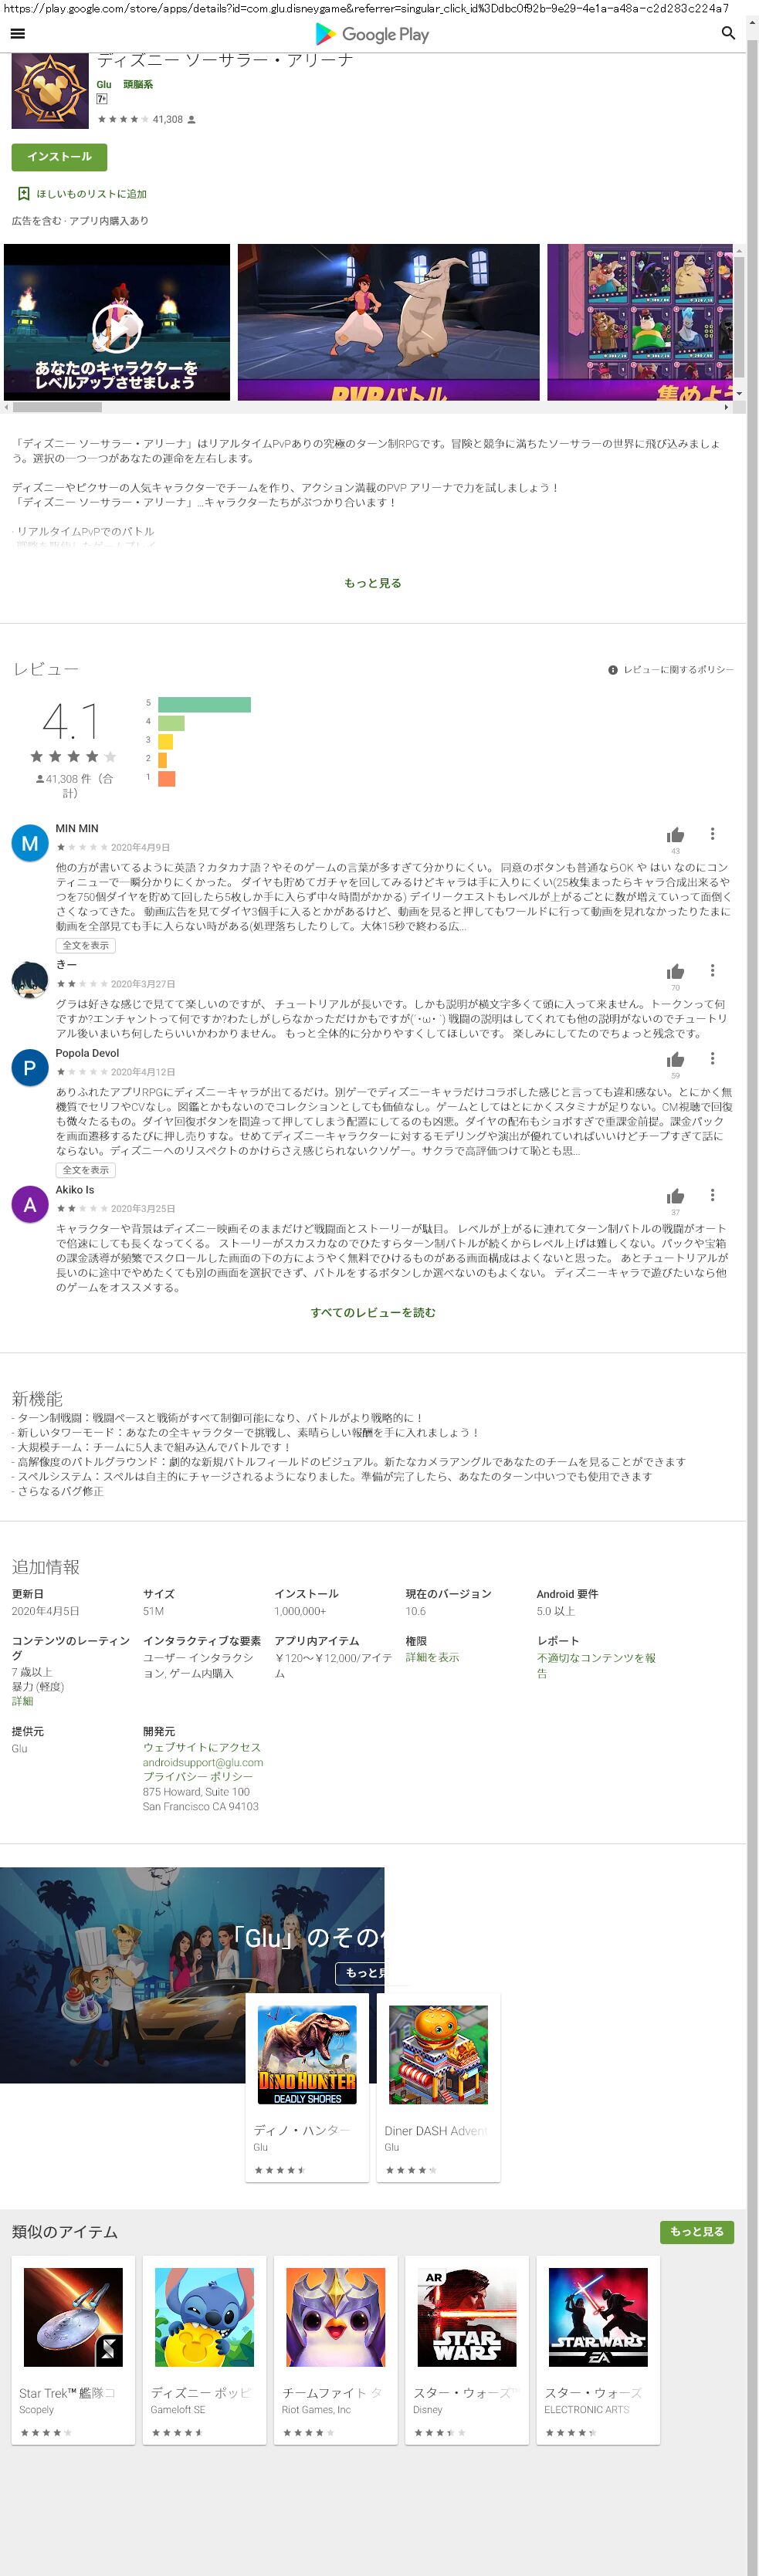759x2576 pixels.
Task: Open レビューに関するポリシー link
Action: tap(678, 670)
